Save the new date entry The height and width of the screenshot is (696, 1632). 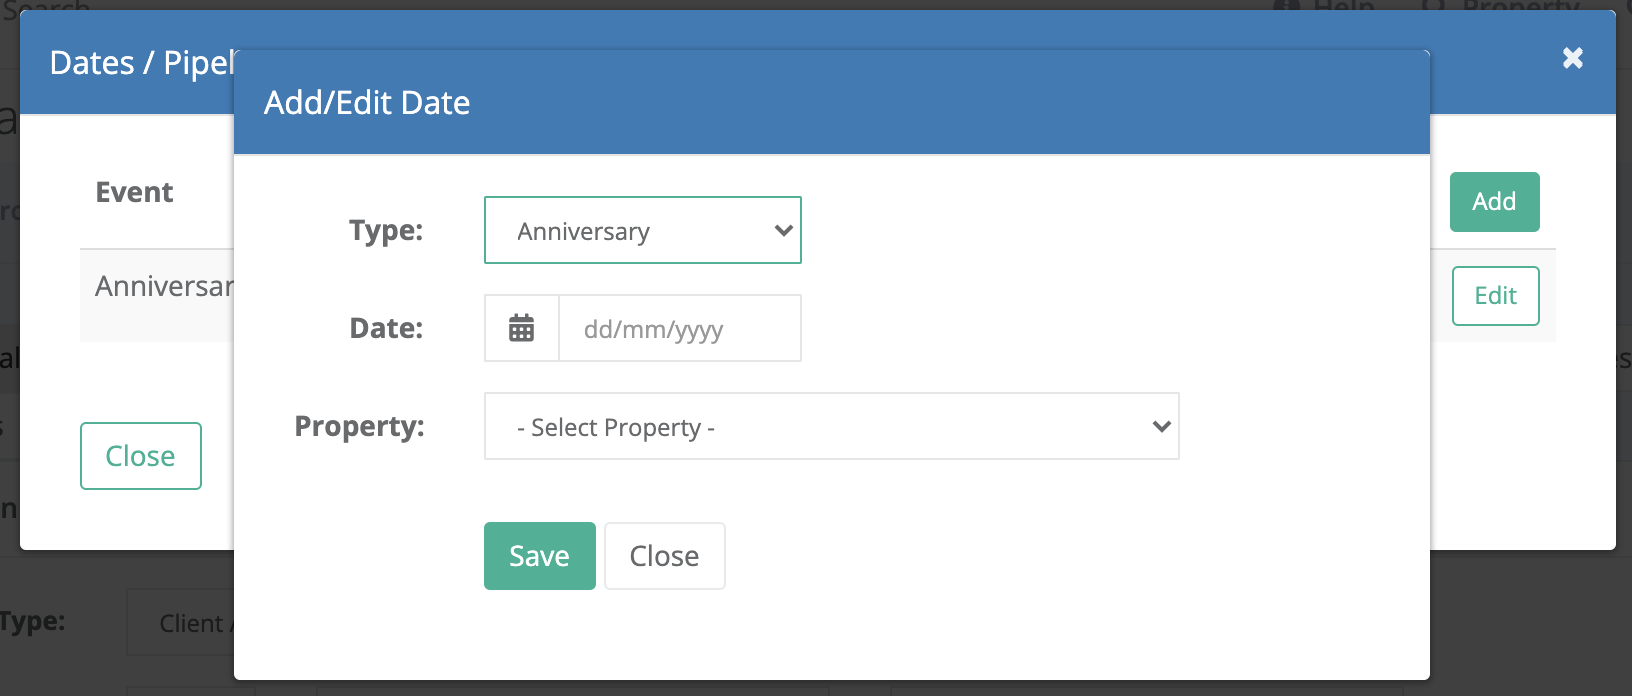[540, 556]
